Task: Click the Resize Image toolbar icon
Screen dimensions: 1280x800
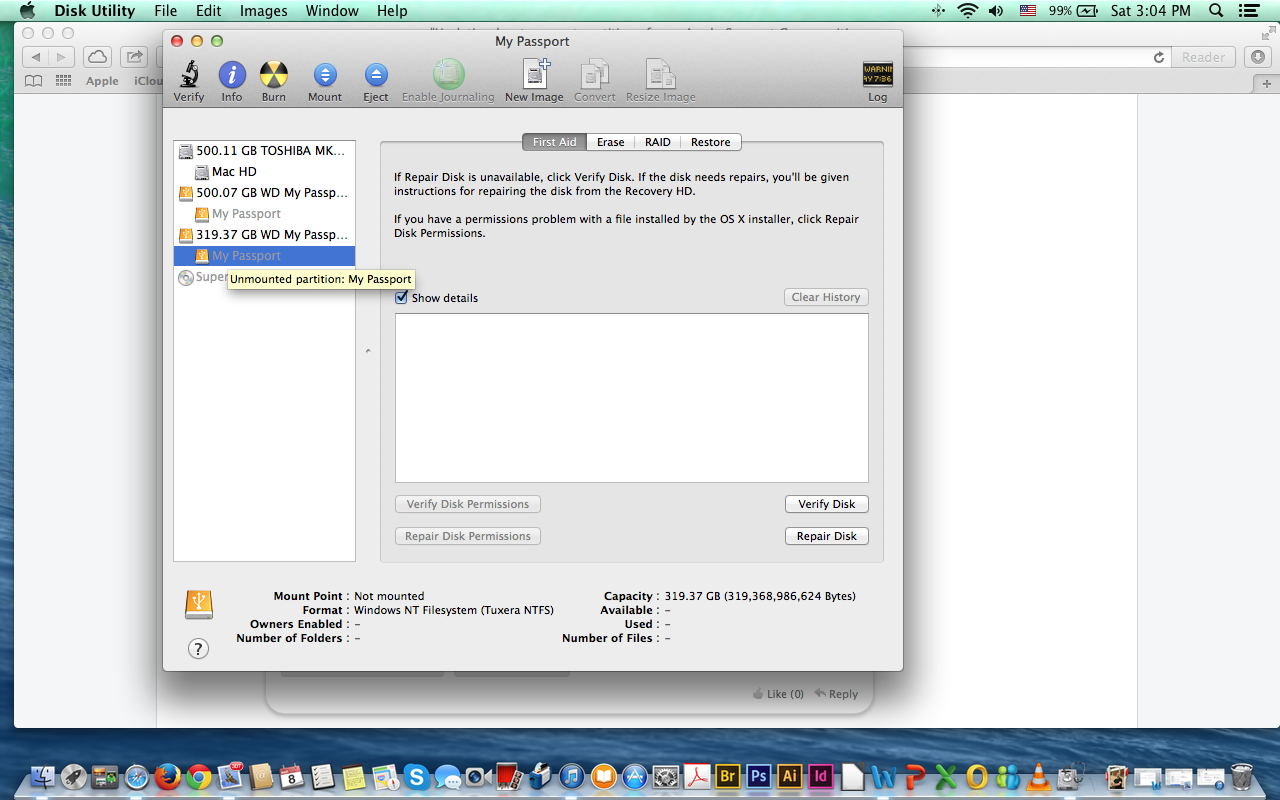Action: (660, 75)
